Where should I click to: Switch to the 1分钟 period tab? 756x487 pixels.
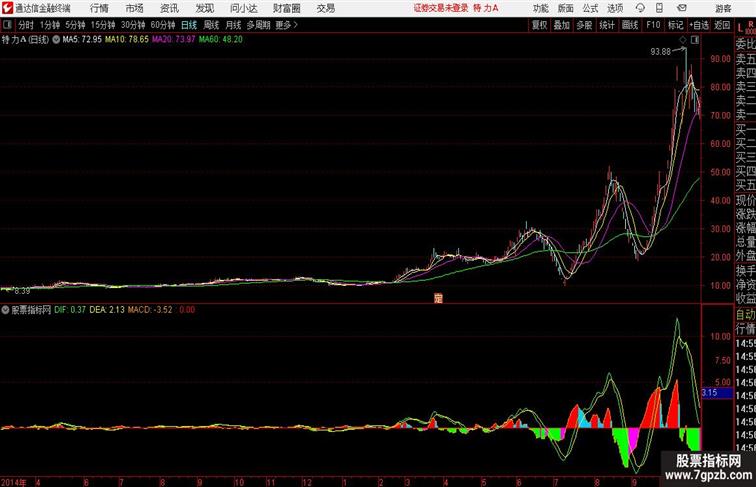pos(50,25)
